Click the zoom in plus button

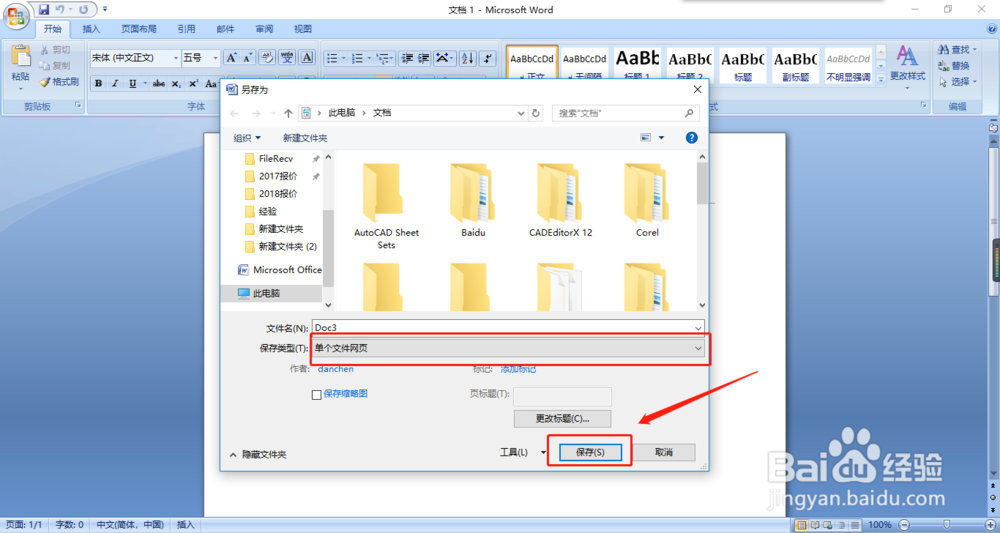coord(990,525)
